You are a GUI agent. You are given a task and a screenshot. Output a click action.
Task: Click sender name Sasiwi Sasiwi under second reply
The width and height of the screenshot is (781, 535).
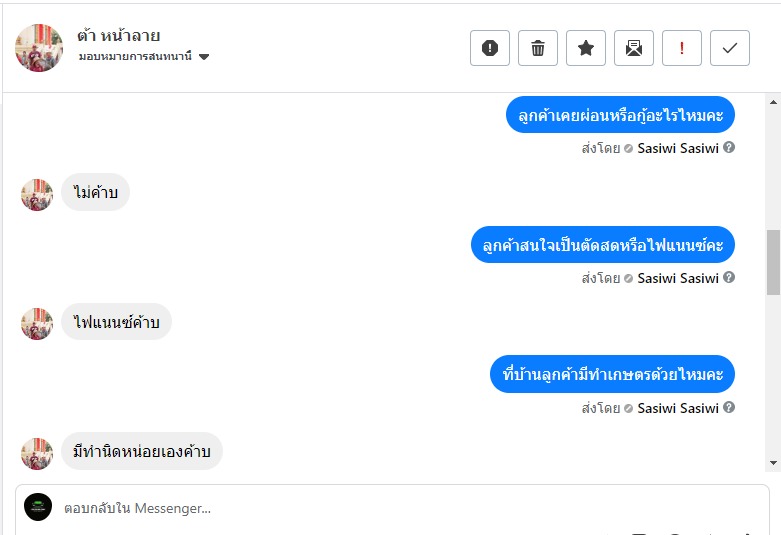click(677, 278)
